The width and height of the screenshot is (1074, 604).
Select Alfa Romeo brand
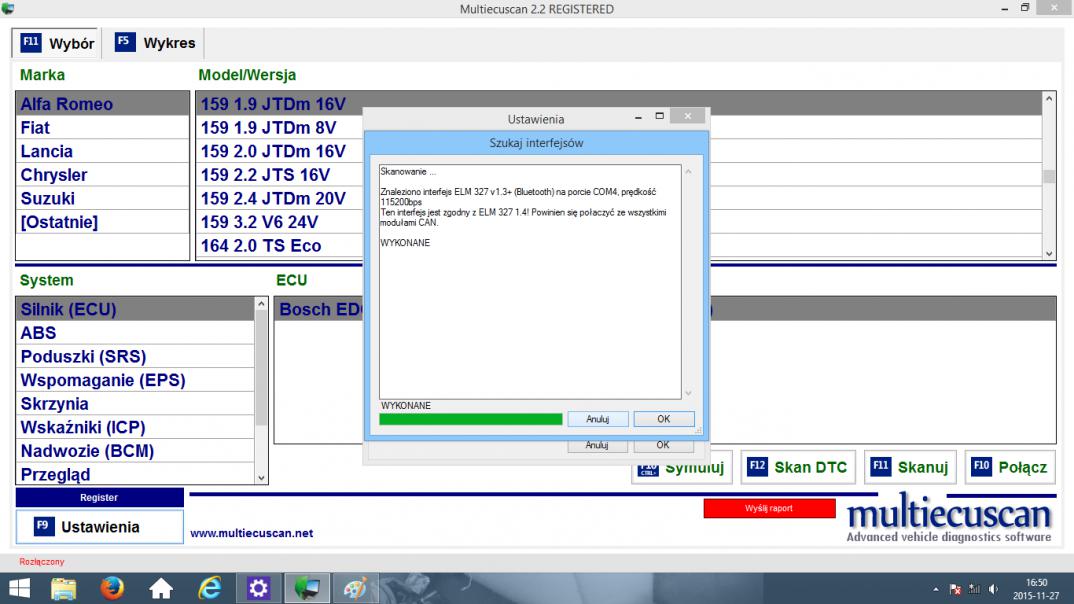(103, 104)
